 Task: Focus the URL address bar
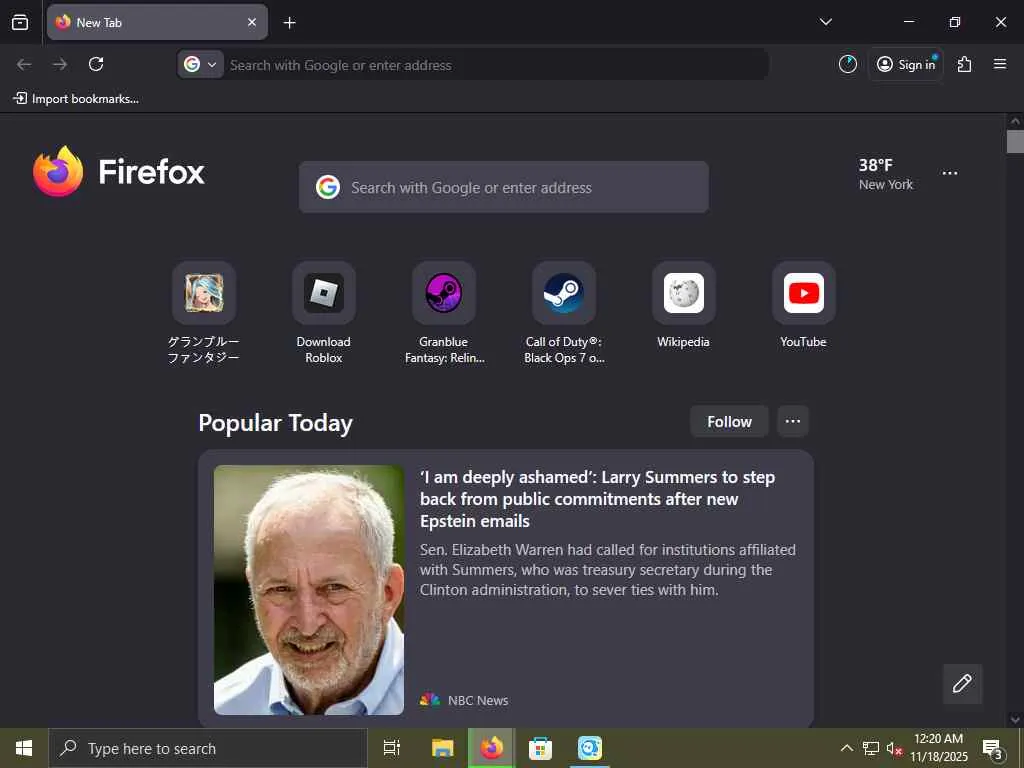pos(496,65)
